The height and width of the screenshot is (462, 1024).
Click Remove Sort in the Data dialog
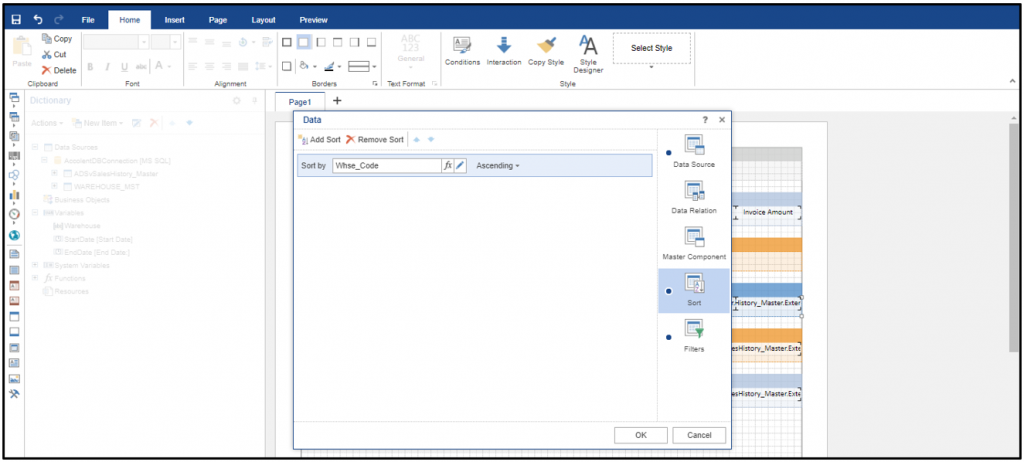tap(375, 139)
